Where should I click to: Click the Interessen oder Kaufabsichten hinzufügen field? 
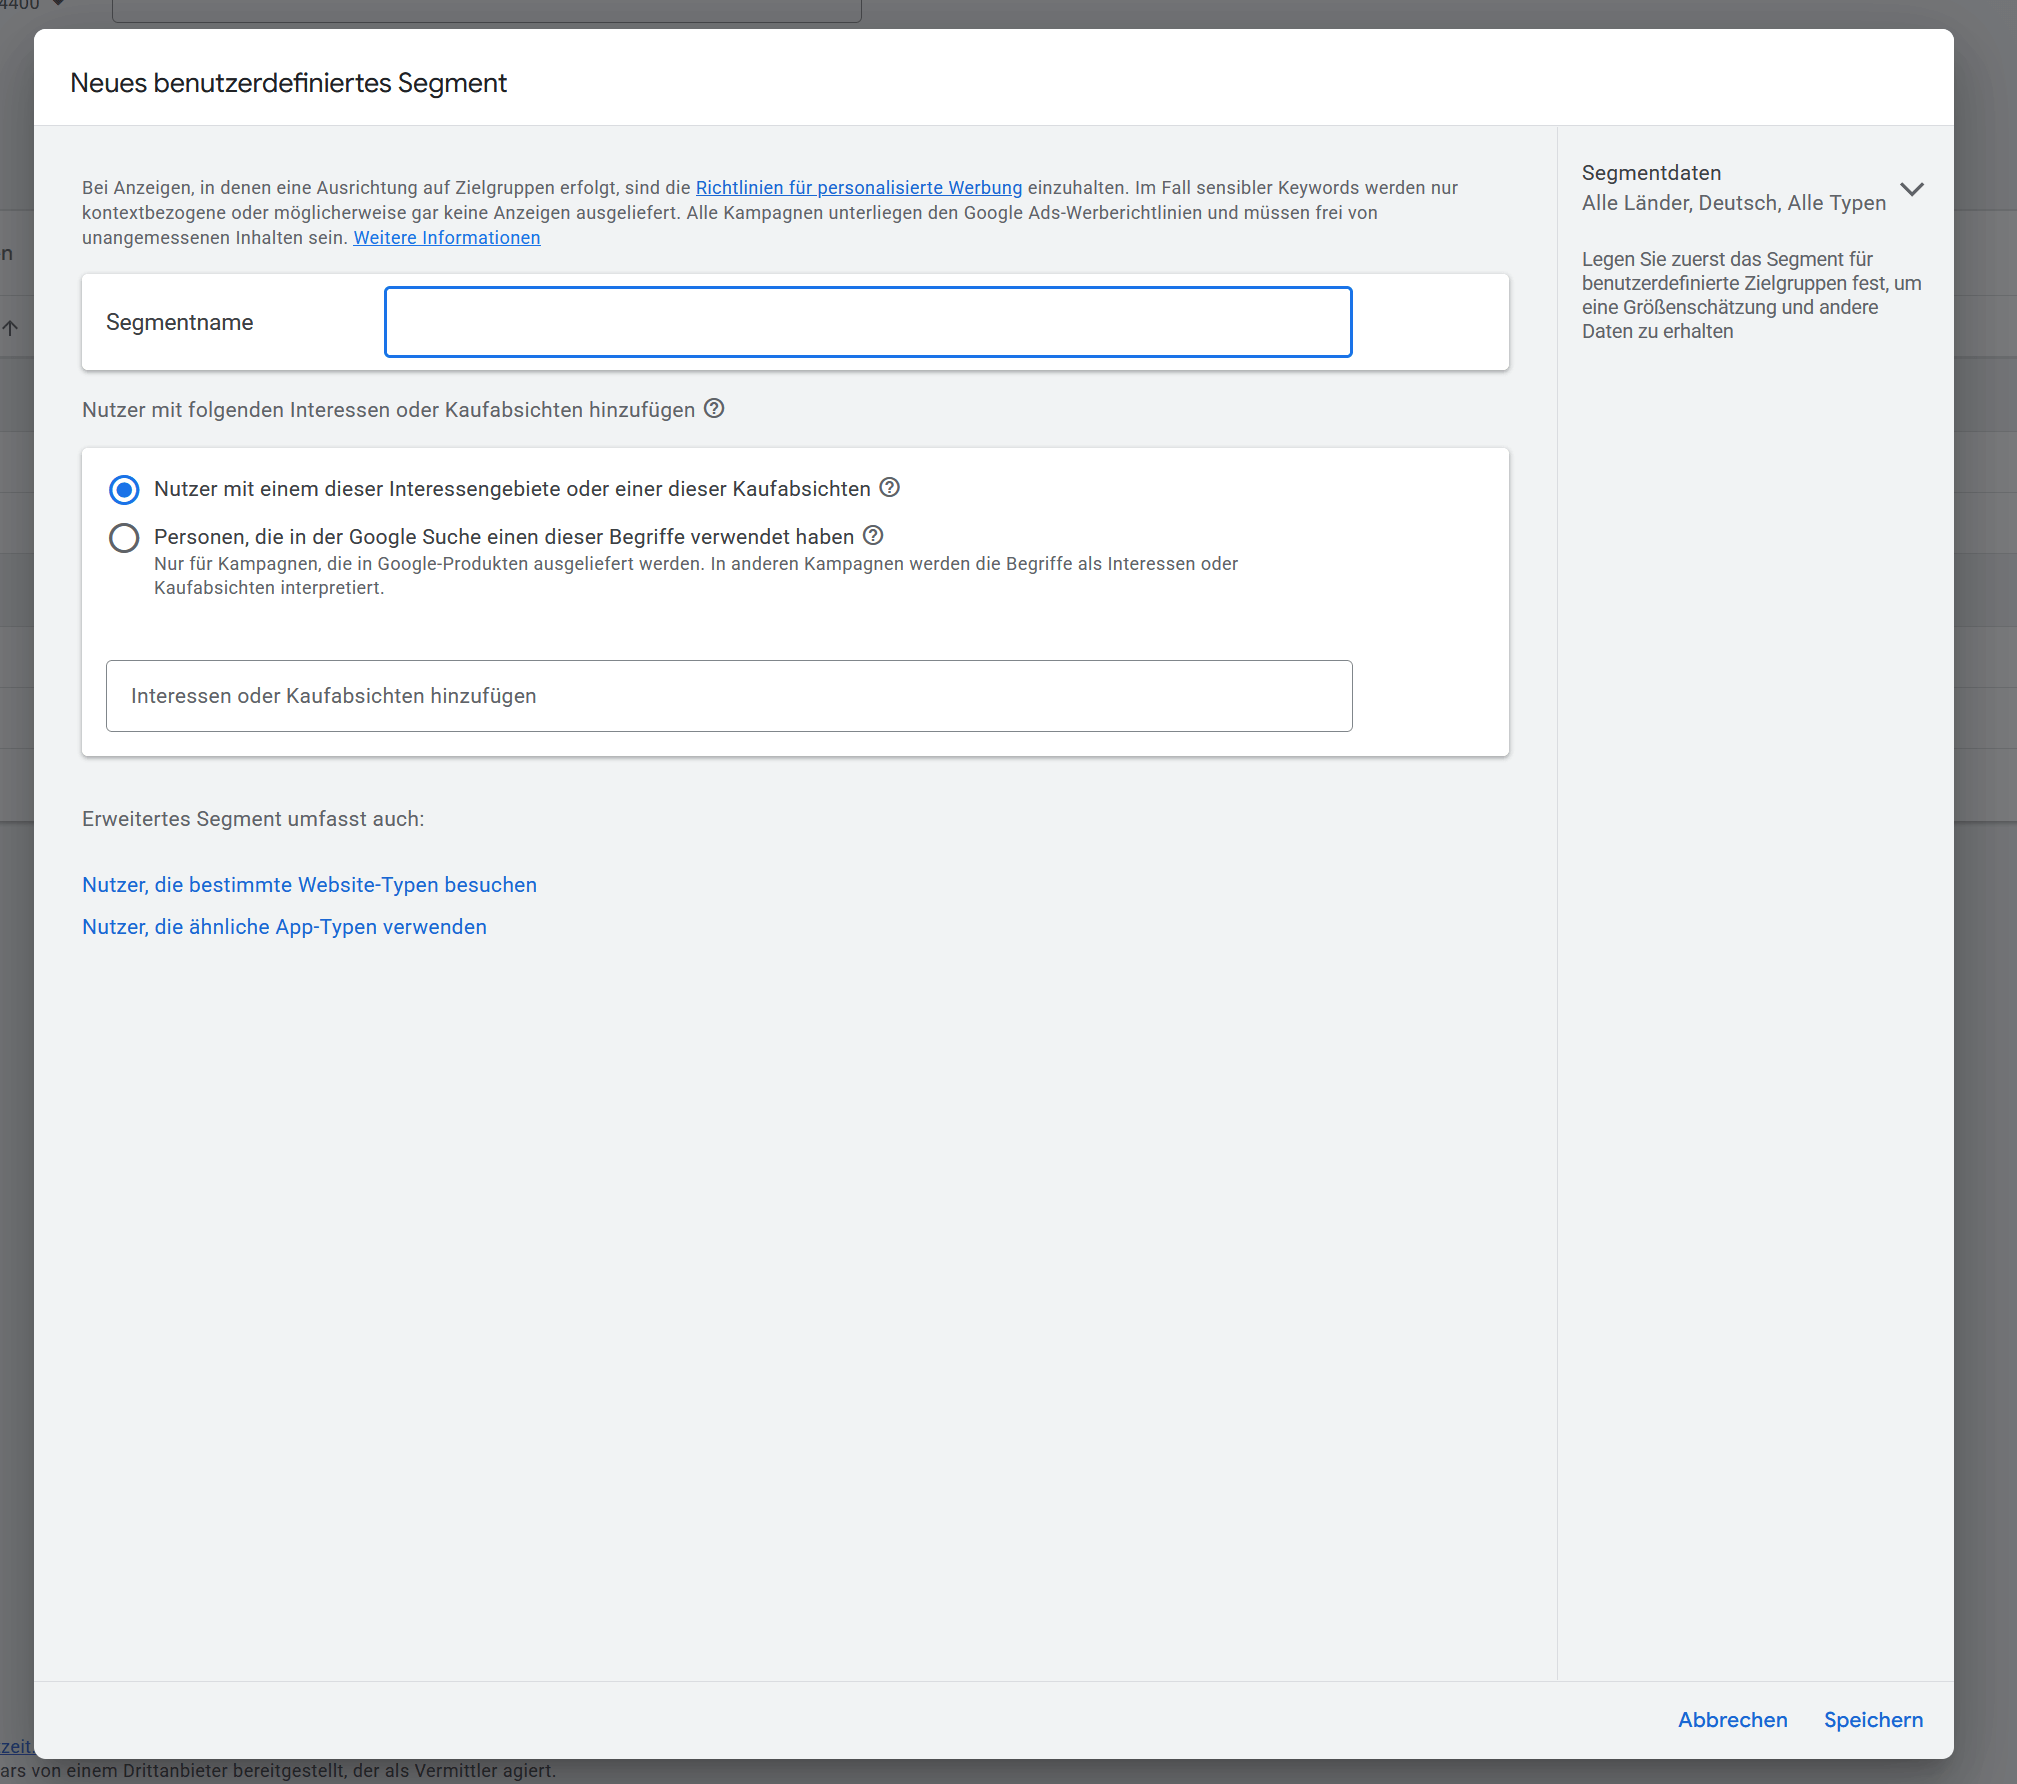(728, 696)
